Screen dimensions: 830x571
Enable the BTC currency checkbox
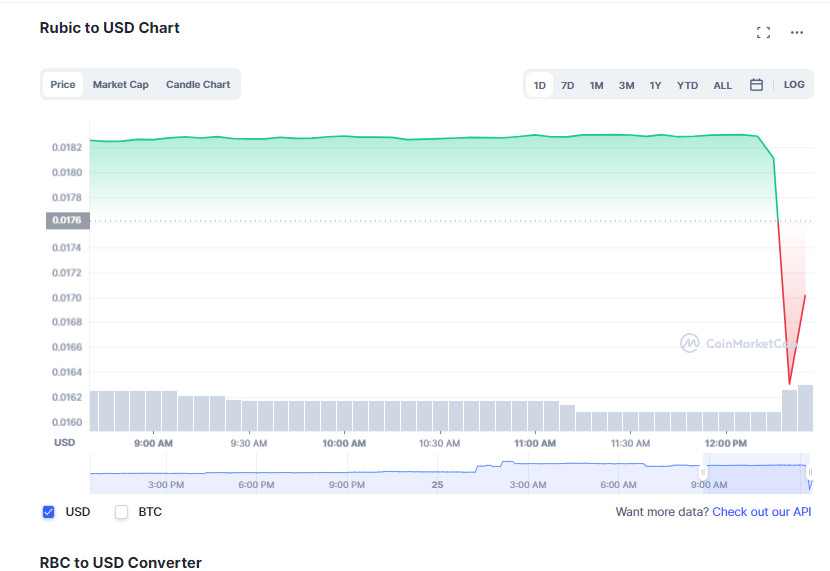pyautogui.click(x=122, y=512)
